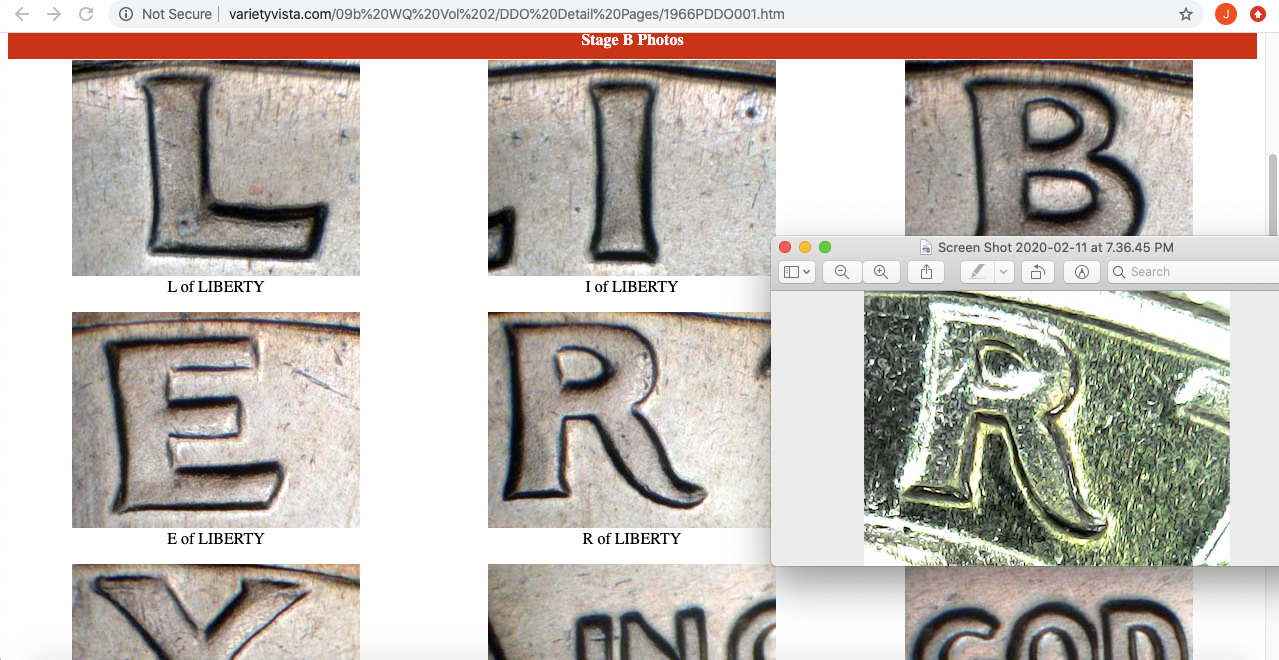Screen dimensions: 1279x660
Task: Click into the Preview search field
Action: point(1195,272)
